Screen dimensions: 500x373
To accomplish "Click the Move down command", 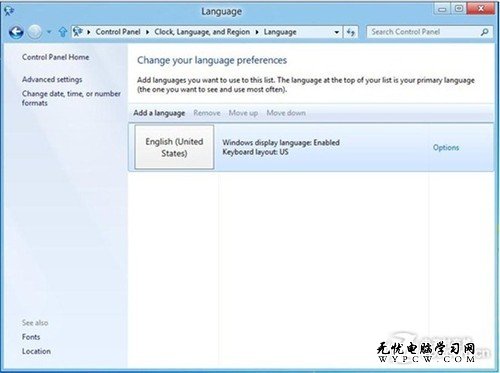I will click(x=286, y=113).
